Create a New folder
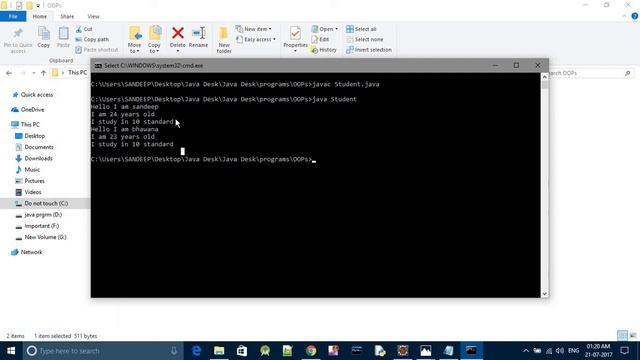Screen dimensions: 640x360 point(224,40)
